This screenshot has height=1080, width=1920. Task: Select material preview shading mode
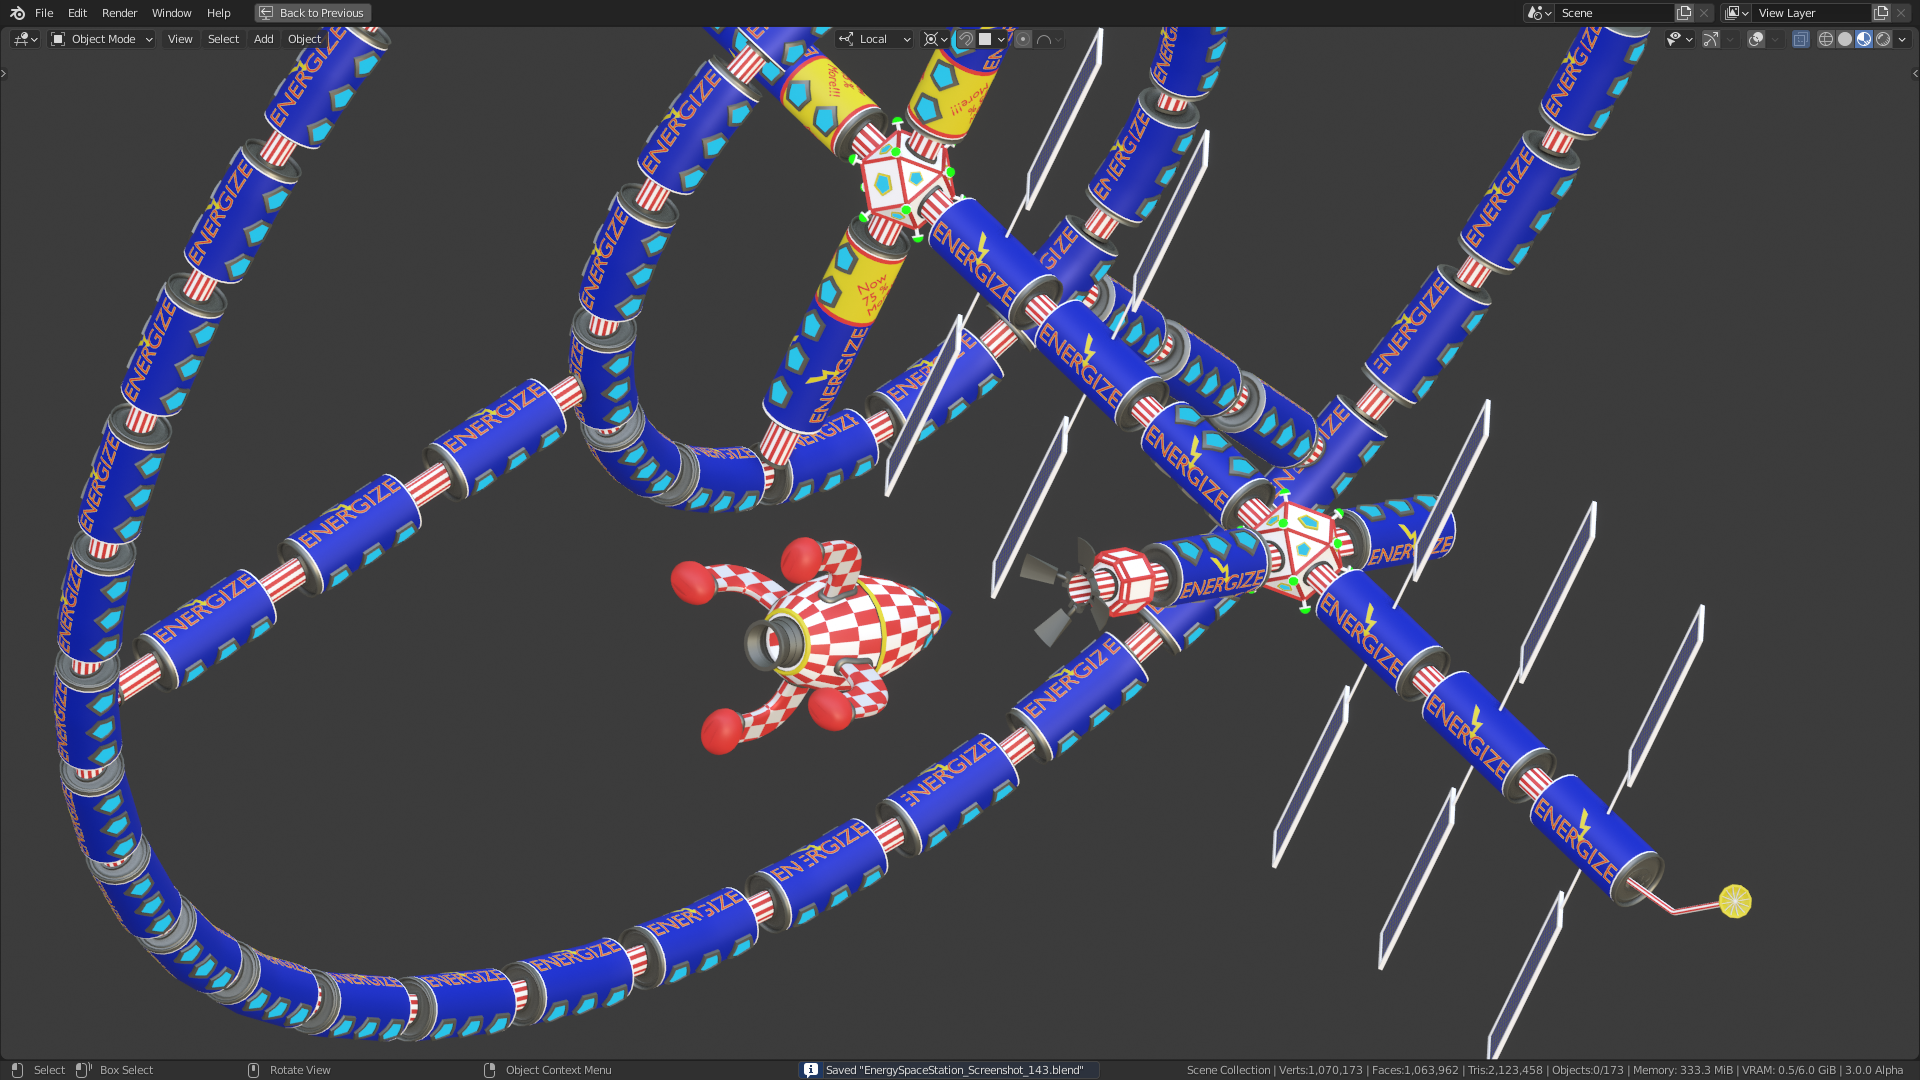[1864, 39]
